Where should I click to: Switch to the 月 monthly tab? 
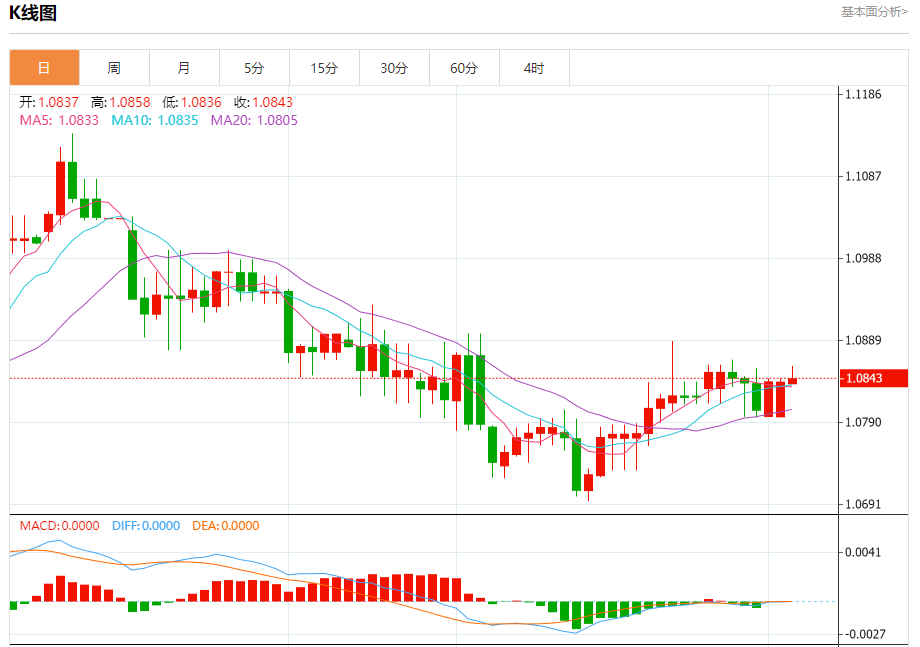(x=184, y=68)
